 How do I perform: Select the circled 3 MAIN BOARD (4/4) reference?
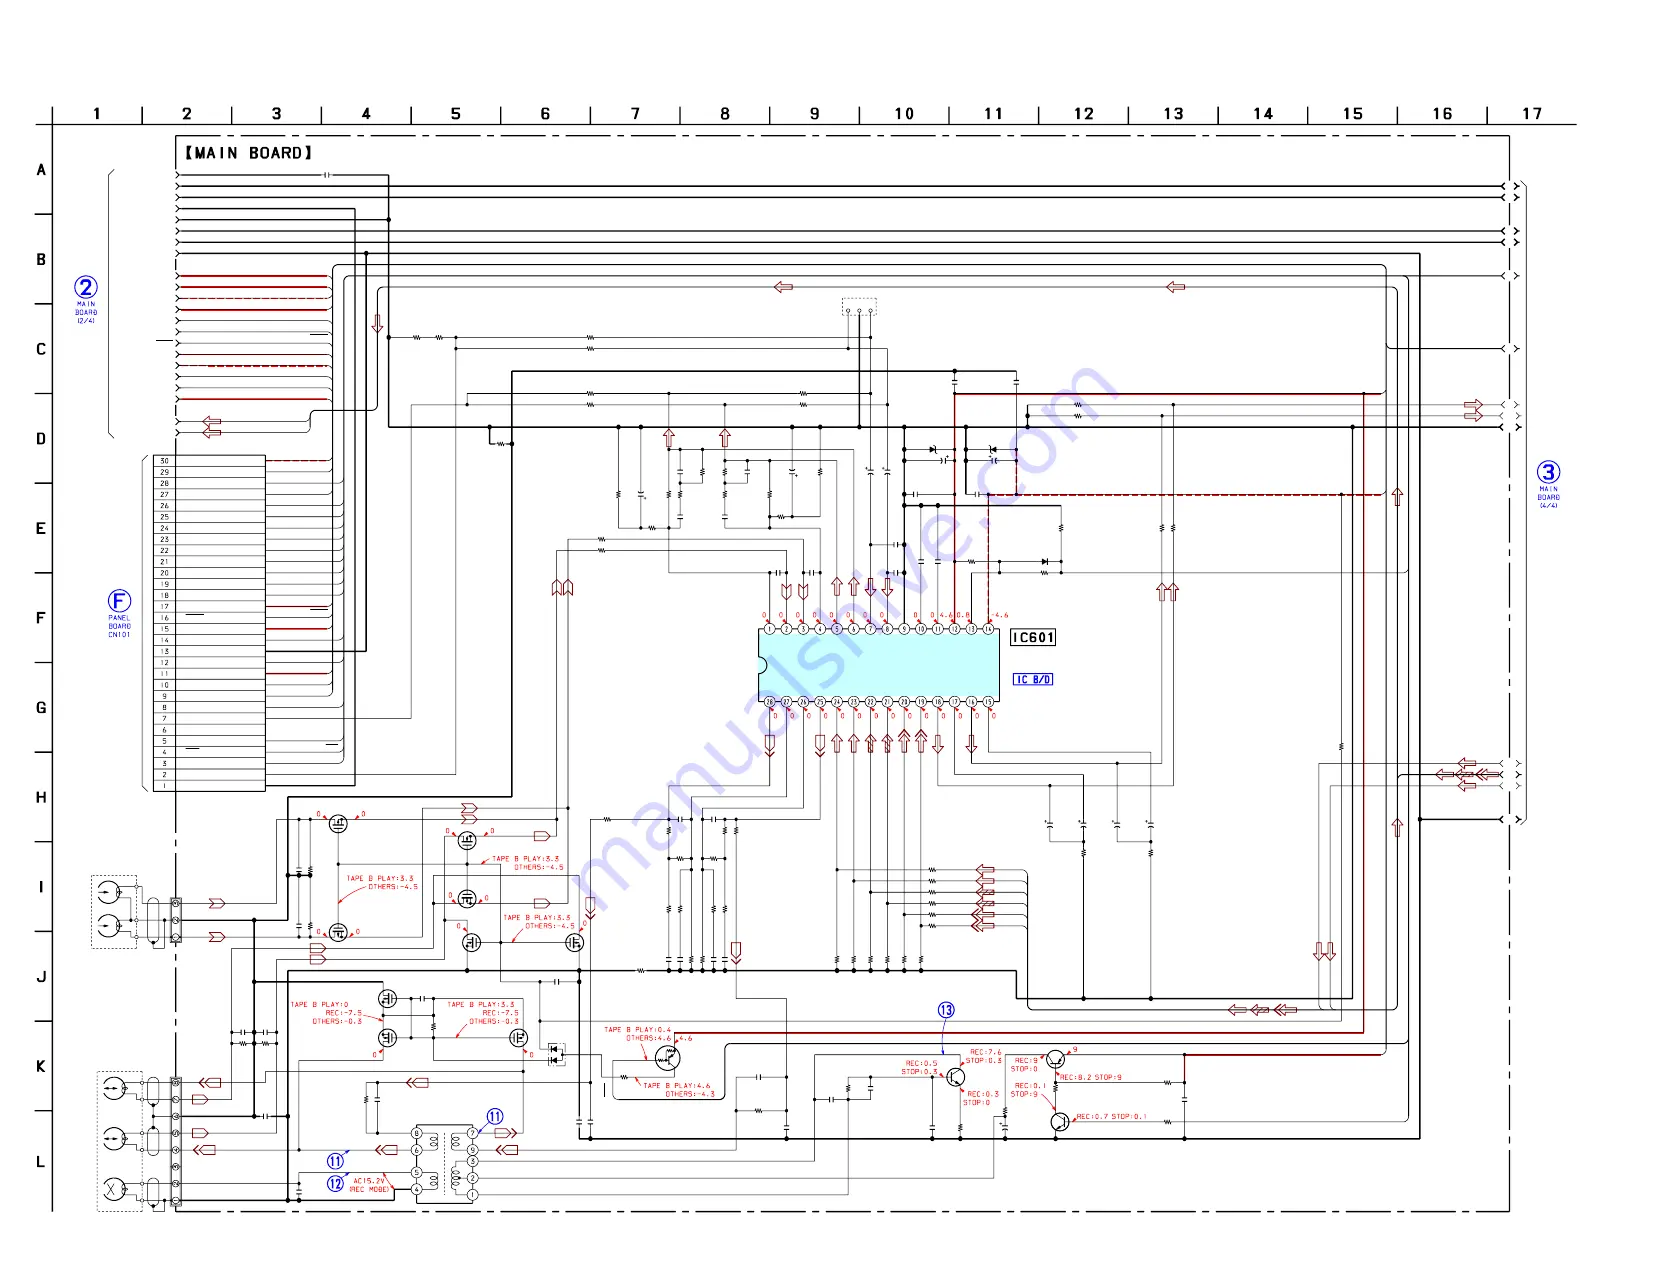tap(1548, 484)
